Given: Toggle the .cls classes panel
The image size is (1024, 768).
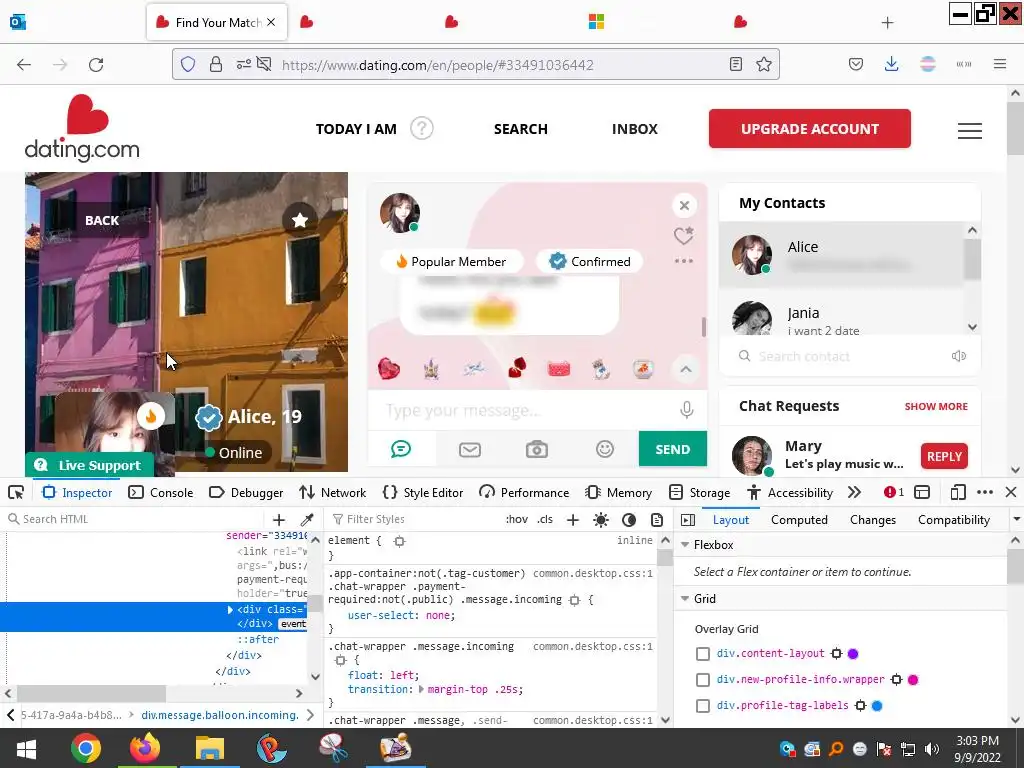Looking at the screenshot, I should point(545,519).
